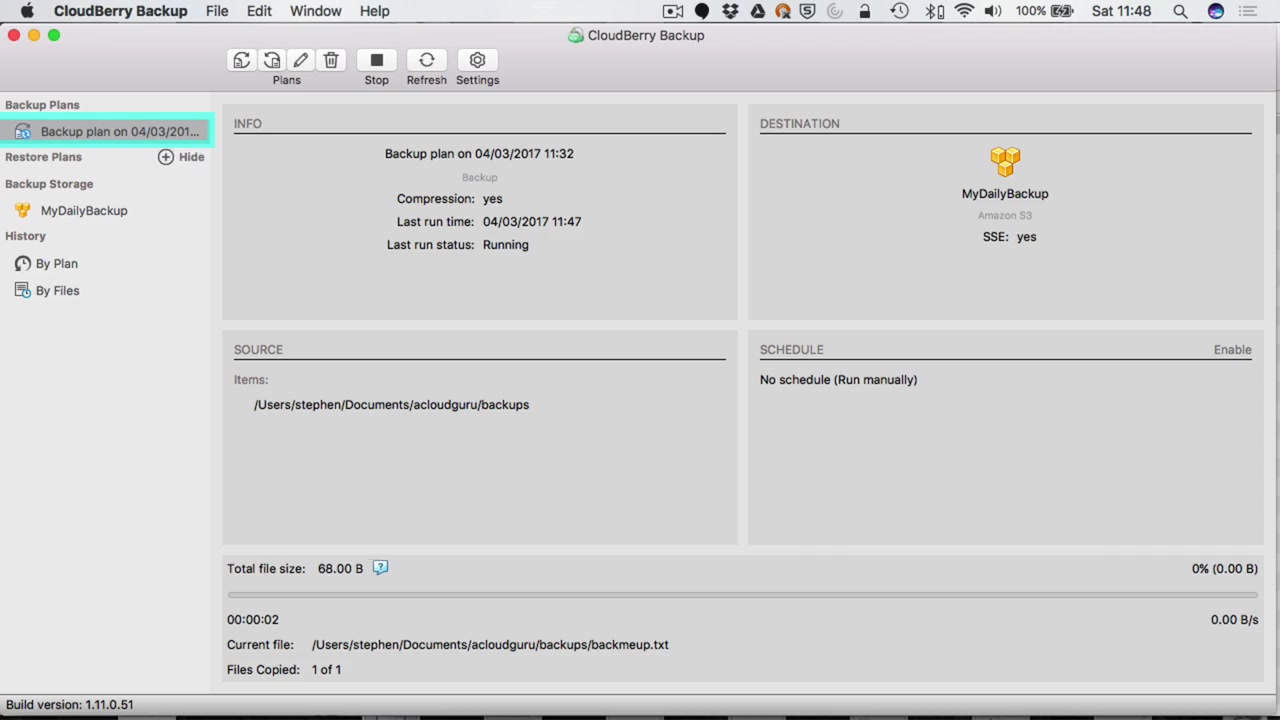Click the current file path ending 'backmeup.txt'
1280x720 pixels.
490,645
